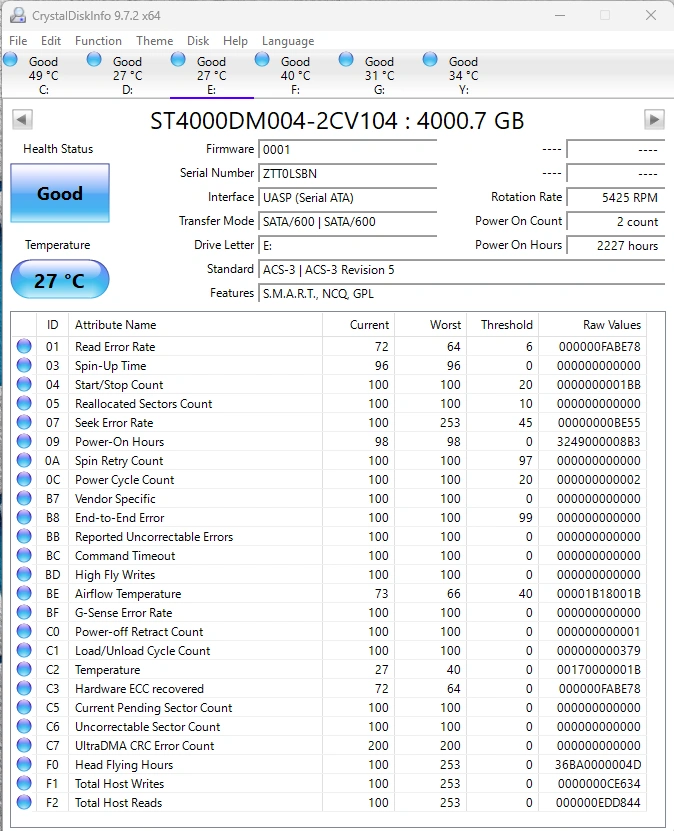This screenshot has width=674, height=831.
Task: Click status orb for Read Error Rate
Action: click(24, 347)
